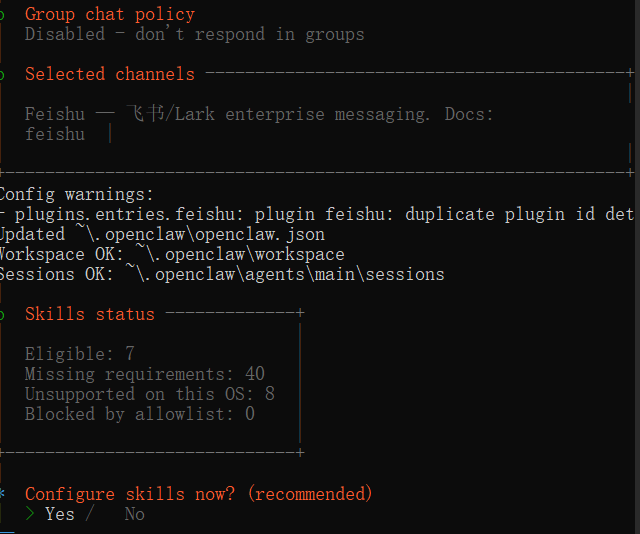
Task: Click the Group chat policy heading
Action: pyautogui.click(x=110, y=15)
